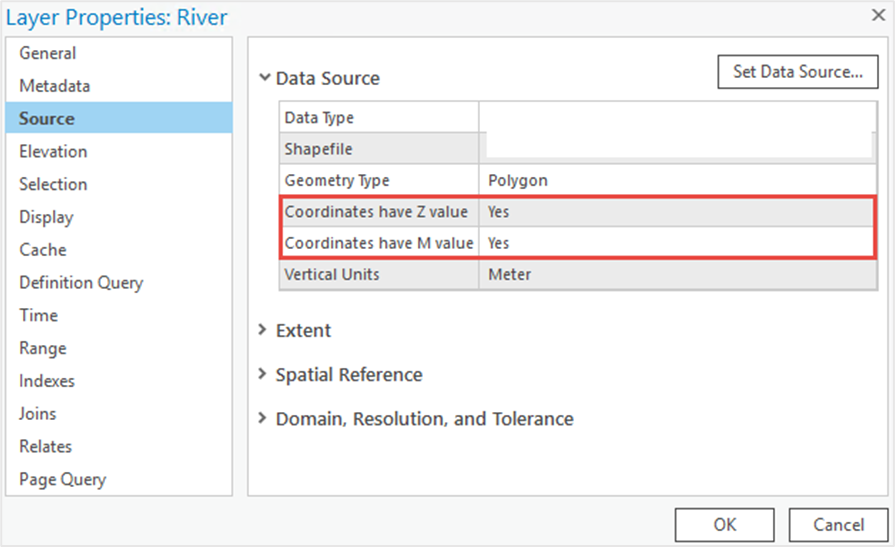Switch to the Elevation settings

pos(53,151)
